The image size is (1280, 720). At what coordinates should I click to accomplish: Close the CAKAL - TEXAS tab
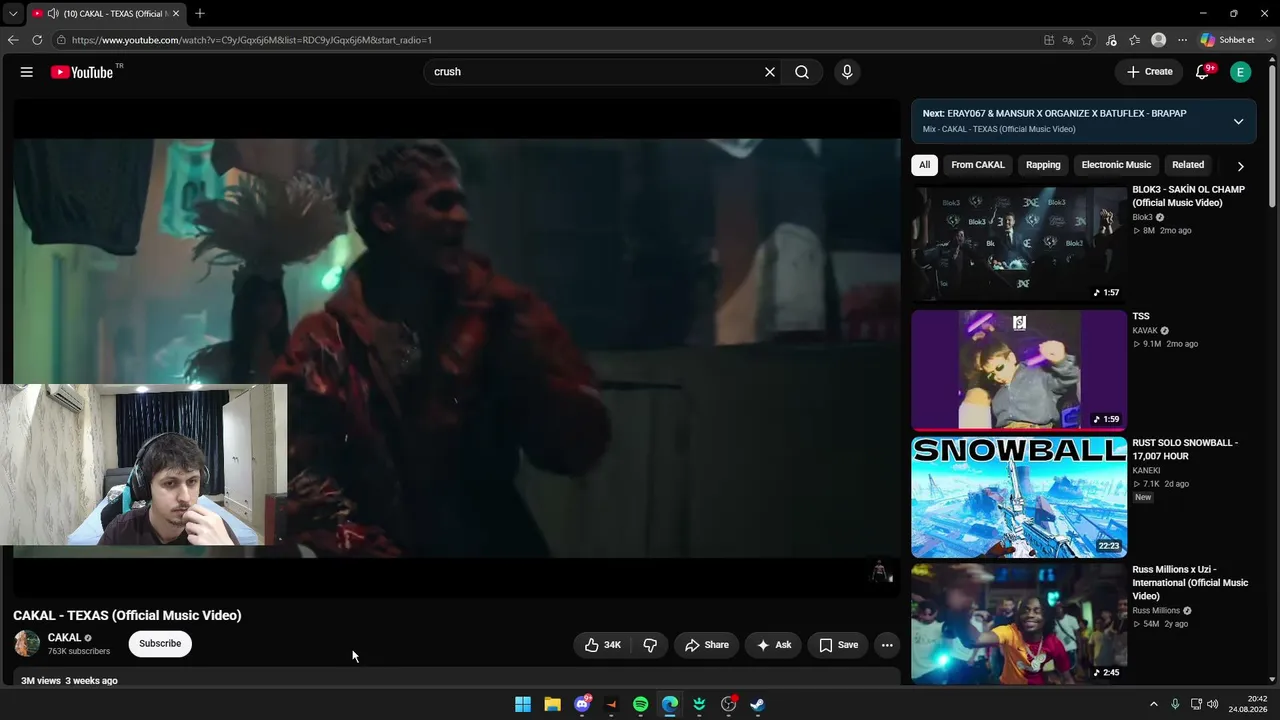[x=176, y=14]
